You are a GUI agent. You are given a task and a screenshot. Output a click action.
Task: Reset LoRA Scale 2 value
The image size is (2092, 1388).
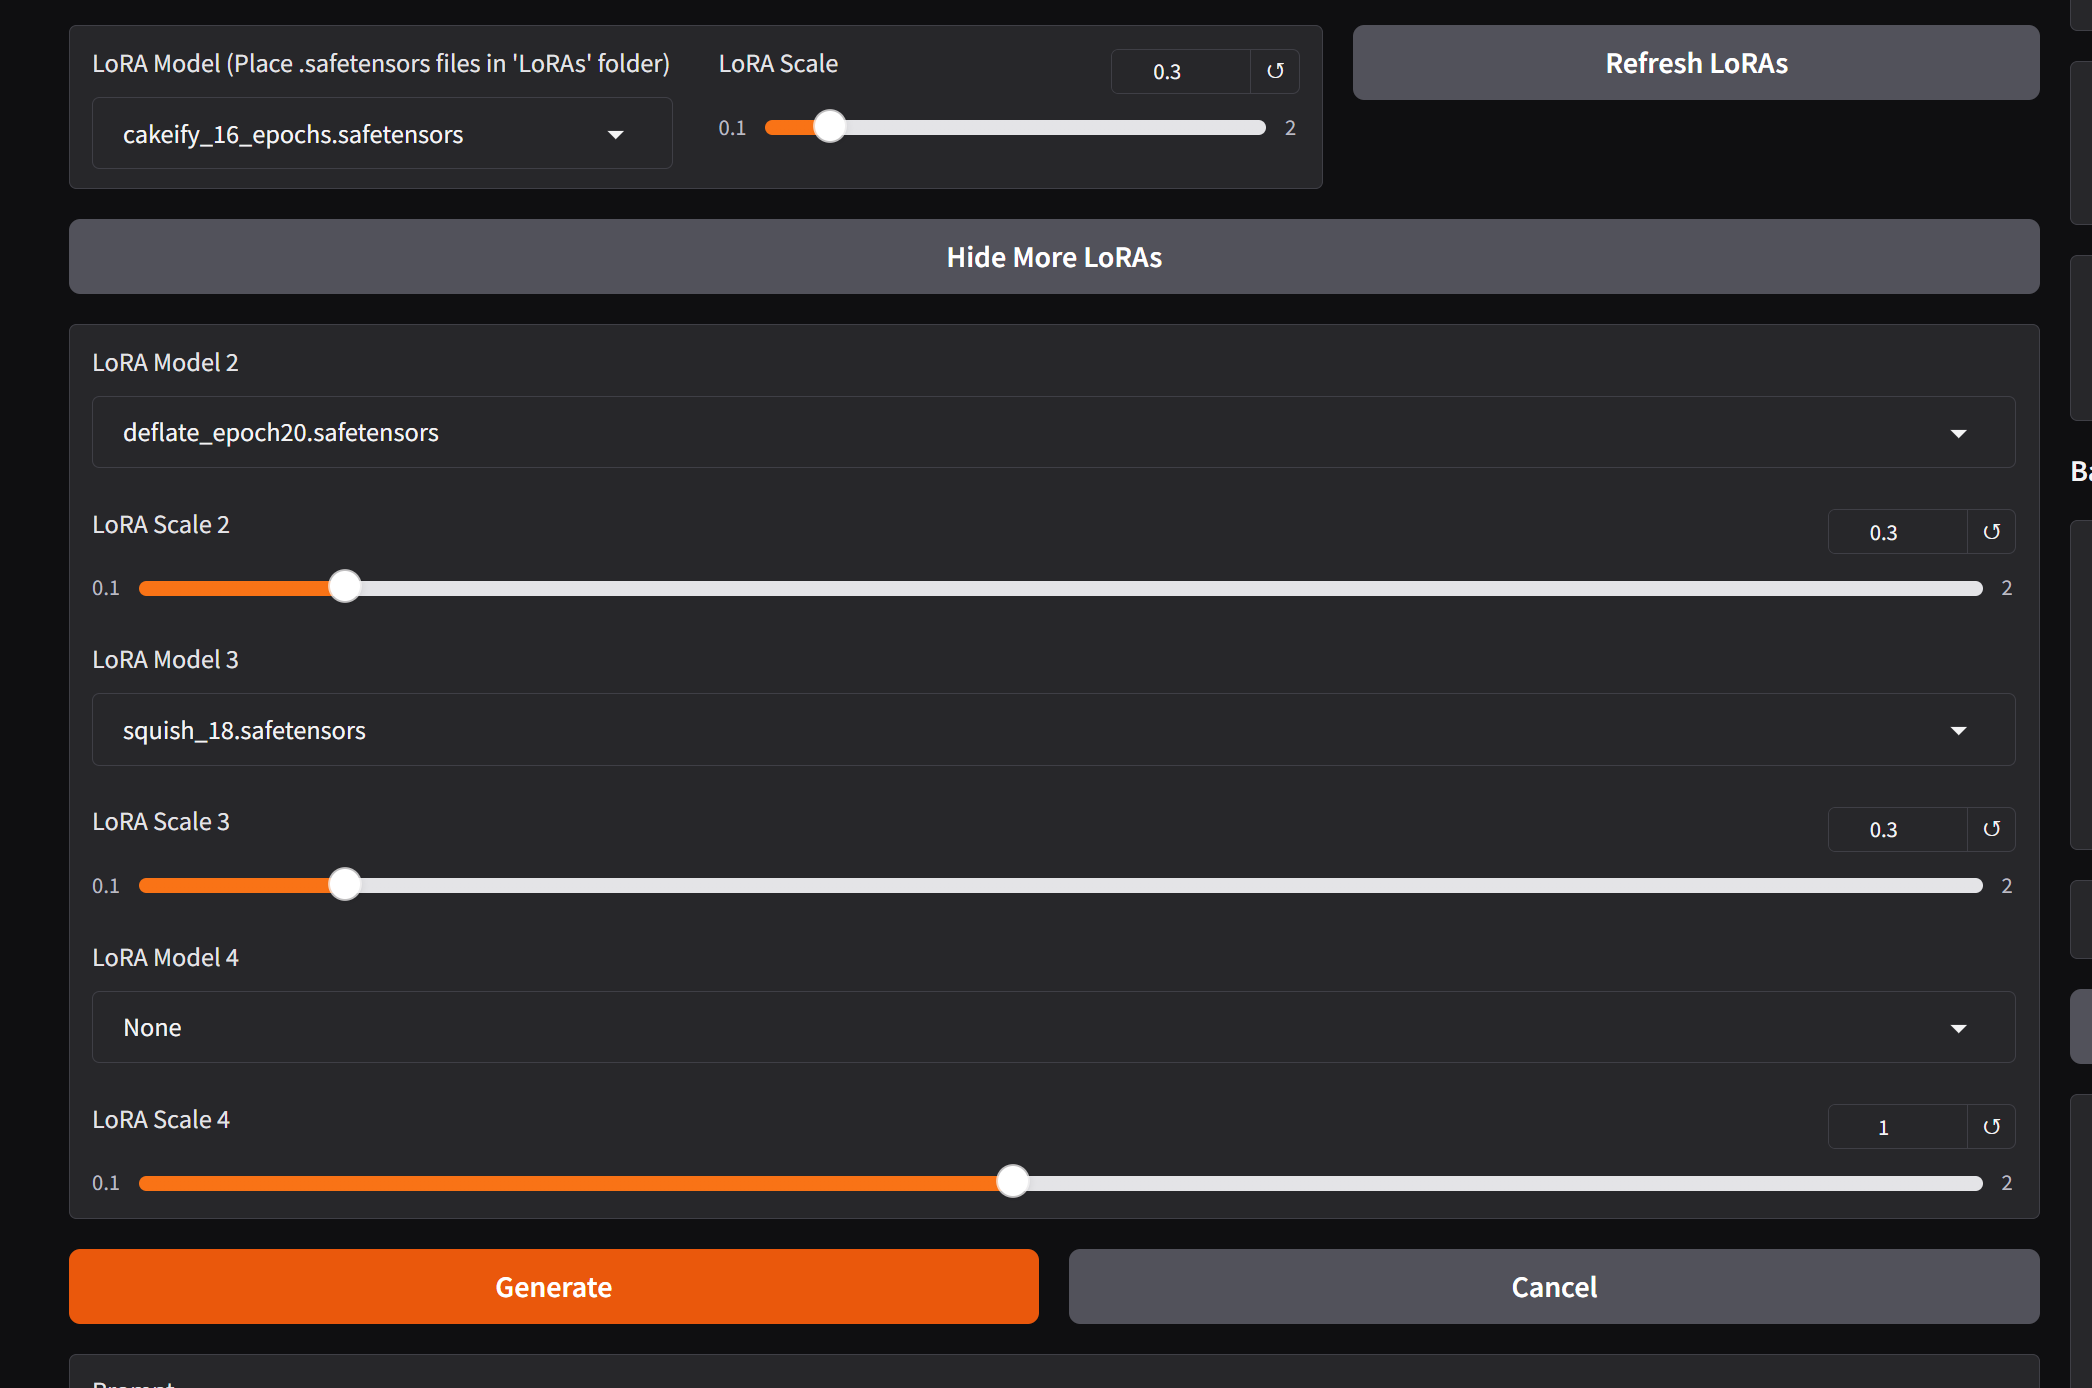(1991, 532)
